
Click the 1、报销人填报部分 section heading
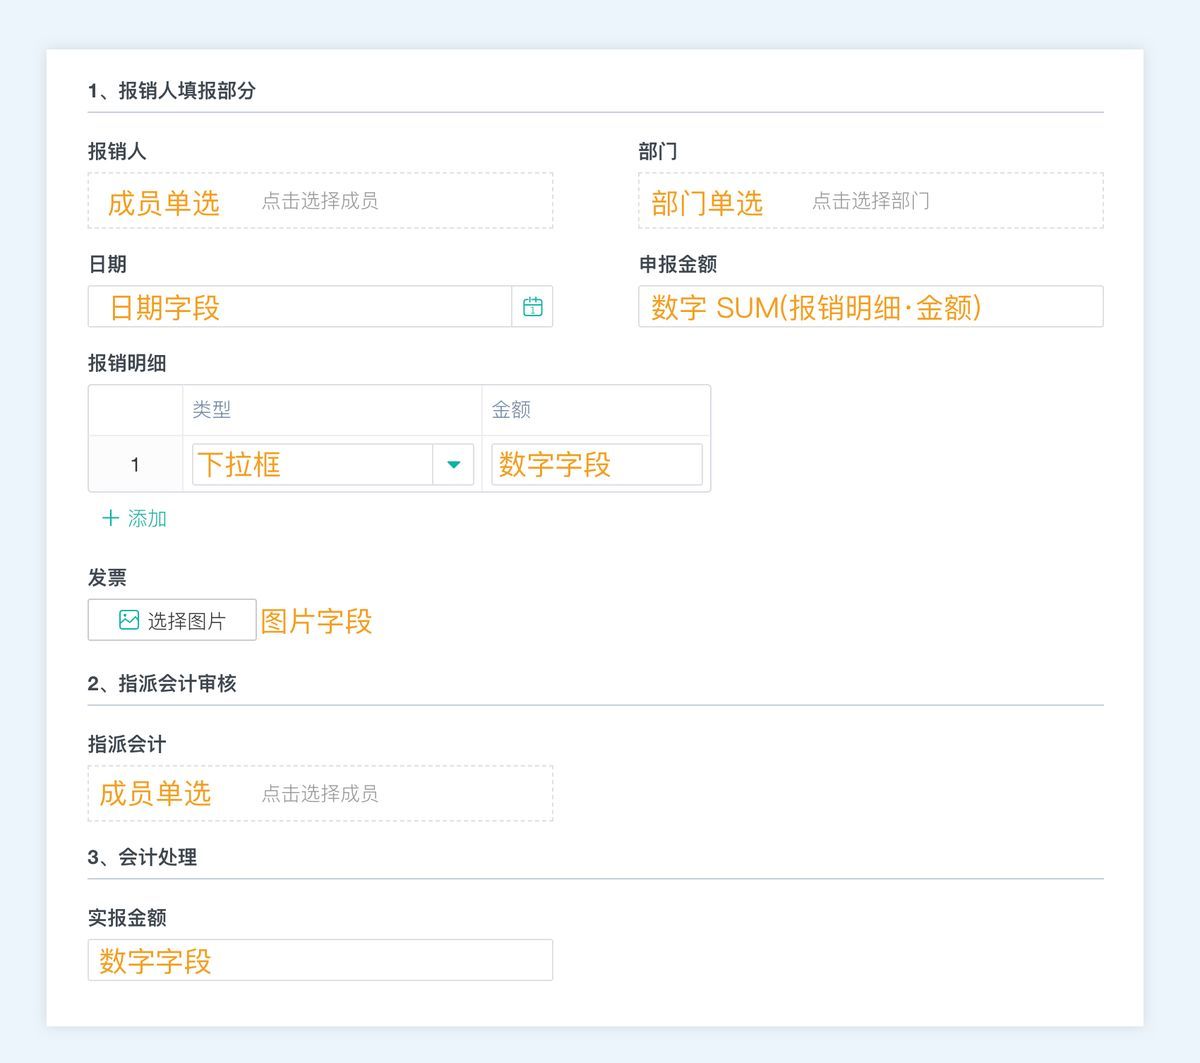coord(172,91)
